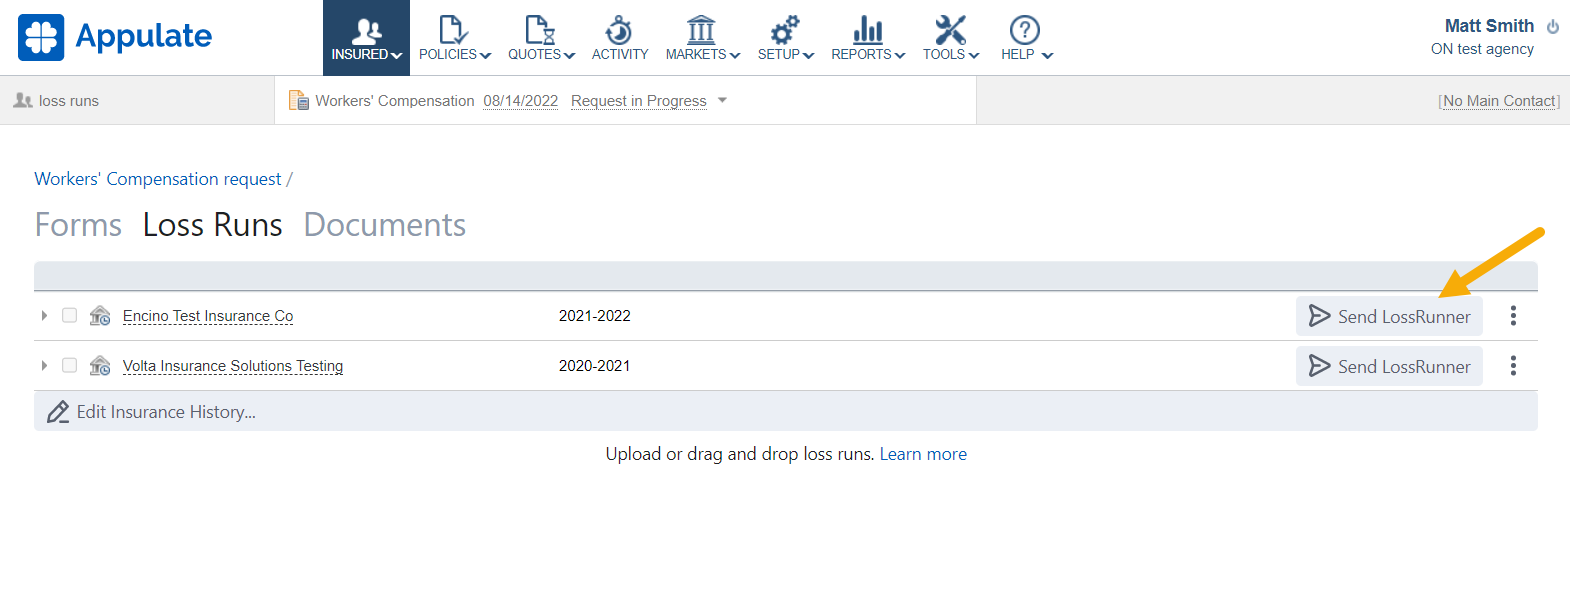Switch to the Documents tab
Viewport: 1570px width, 597px height.
(384, 225)
